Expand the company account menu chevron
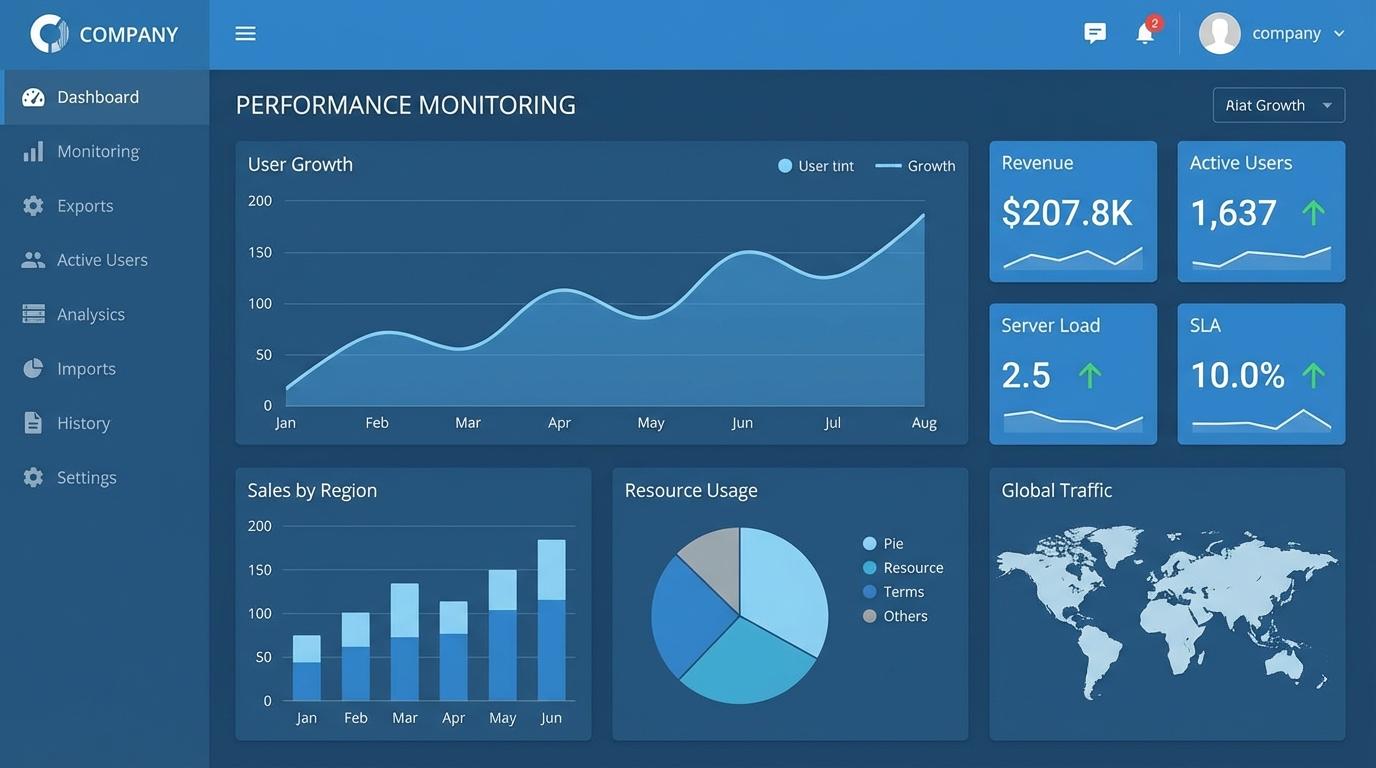The width and height of the screenshot is (1376, 768). click(x=1339, y=34)
